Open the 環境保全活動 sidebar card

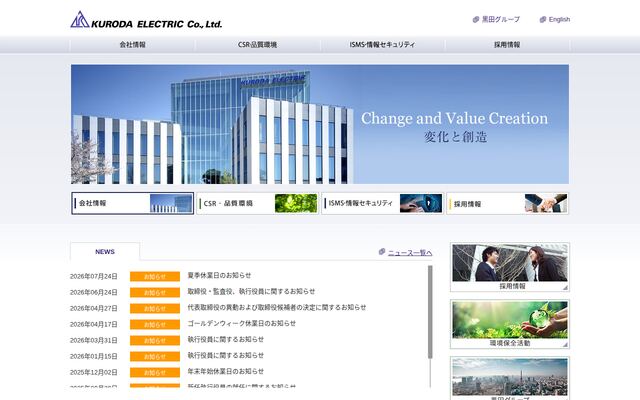point(510,324)
